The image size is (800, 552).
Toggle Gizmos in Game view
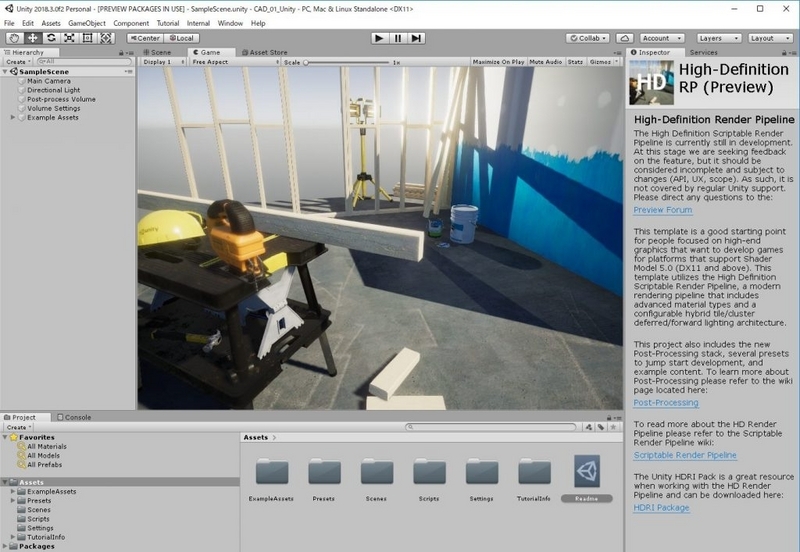[x=600, y=62]
